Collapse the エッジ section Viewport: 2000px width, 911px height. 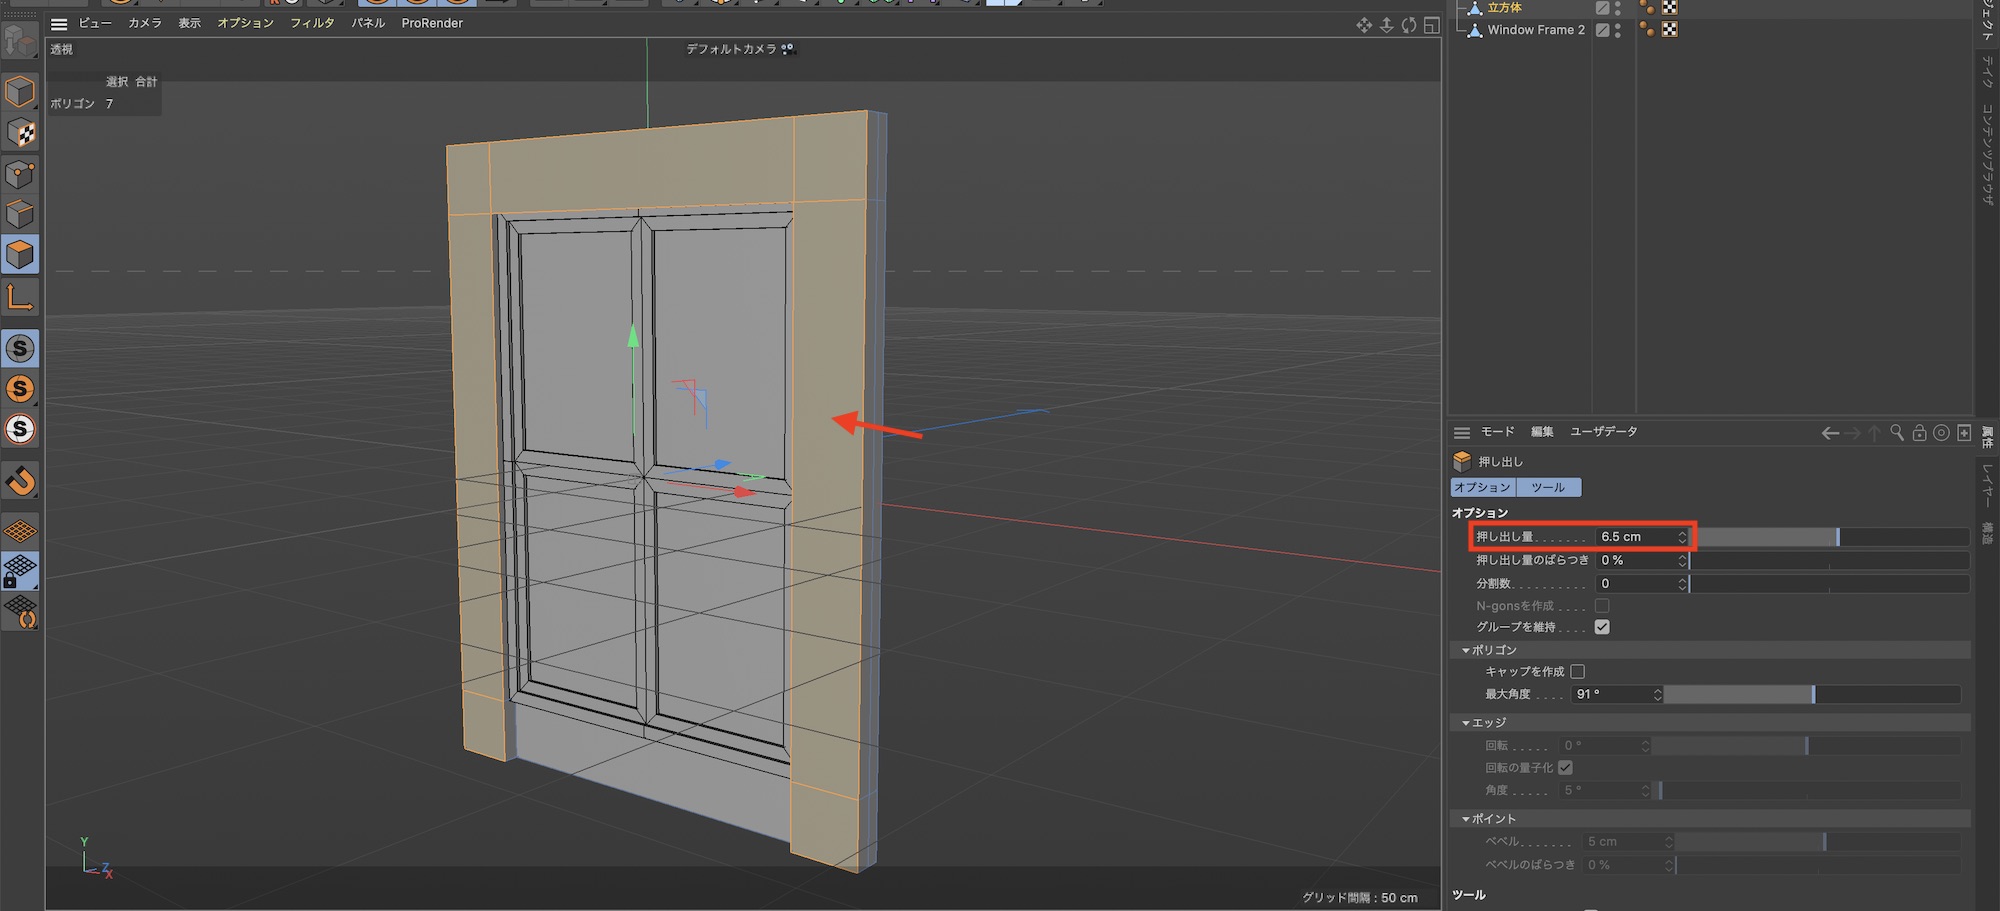[x=1466, y=723]
